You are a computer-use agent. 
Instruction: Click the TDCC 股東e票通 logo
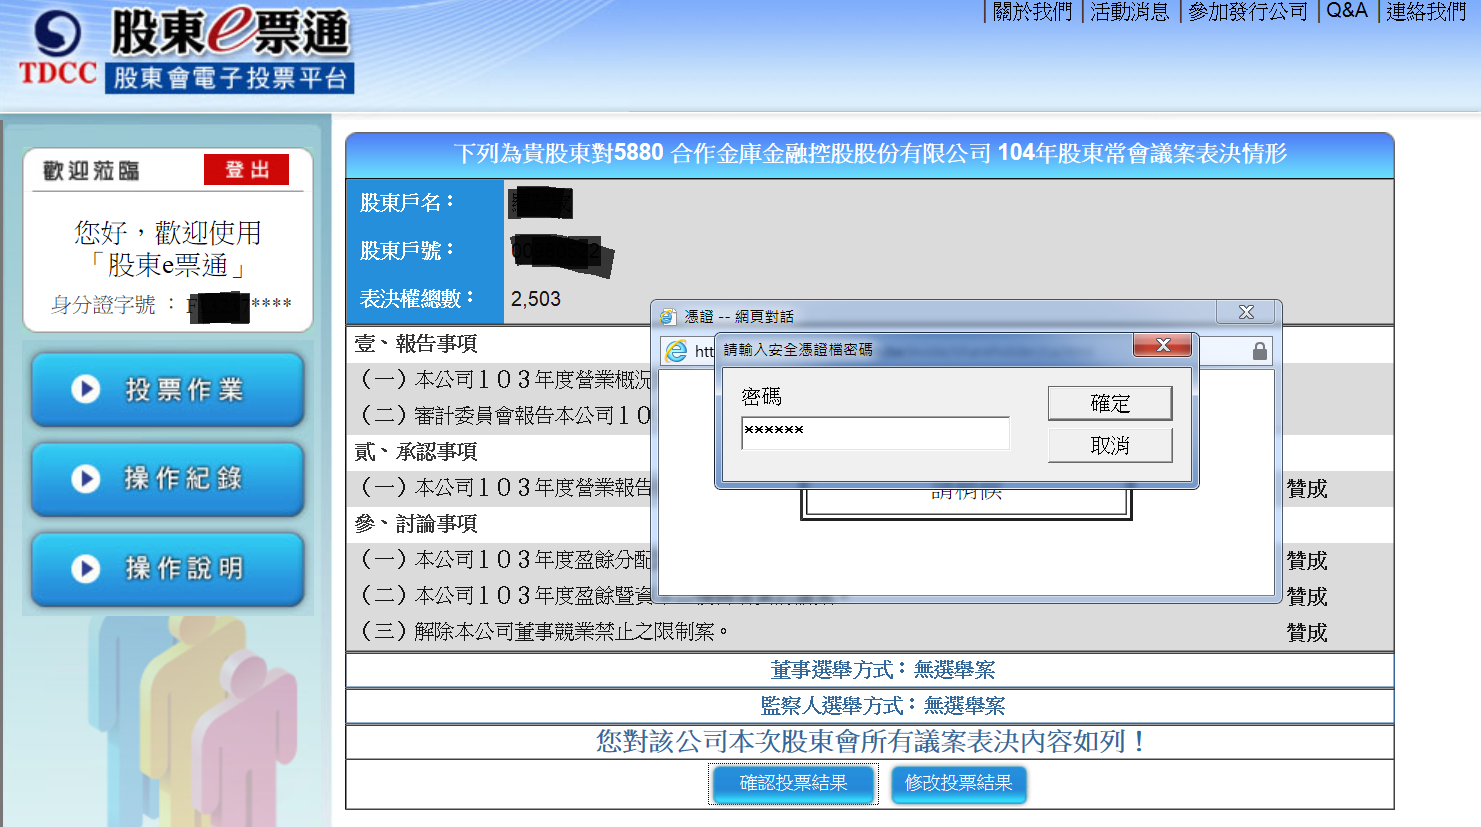[186, 51]
